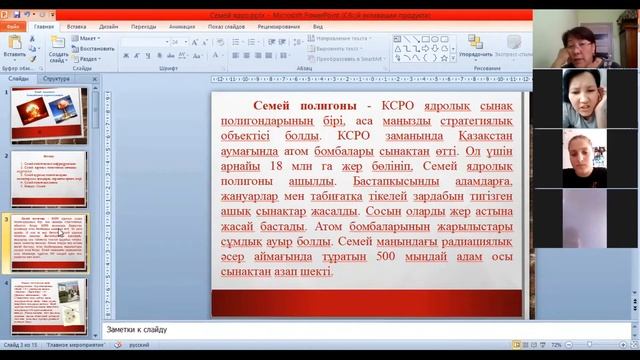Click Восстановить to reset slide layout
The image size is (640, 360).
(x=93, y=49)
